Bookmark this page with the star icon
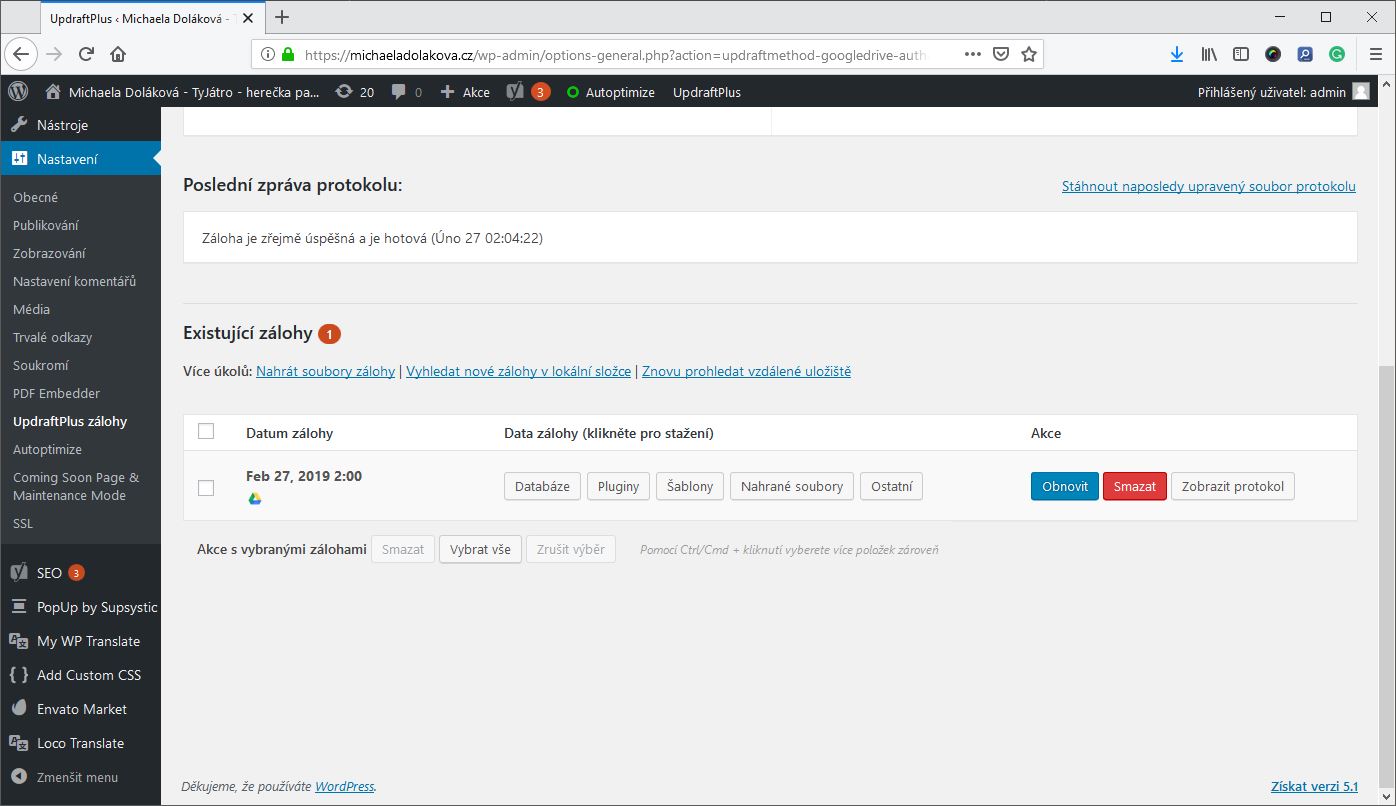Screen dimensions: 1396x806 tap(1028, 54)
